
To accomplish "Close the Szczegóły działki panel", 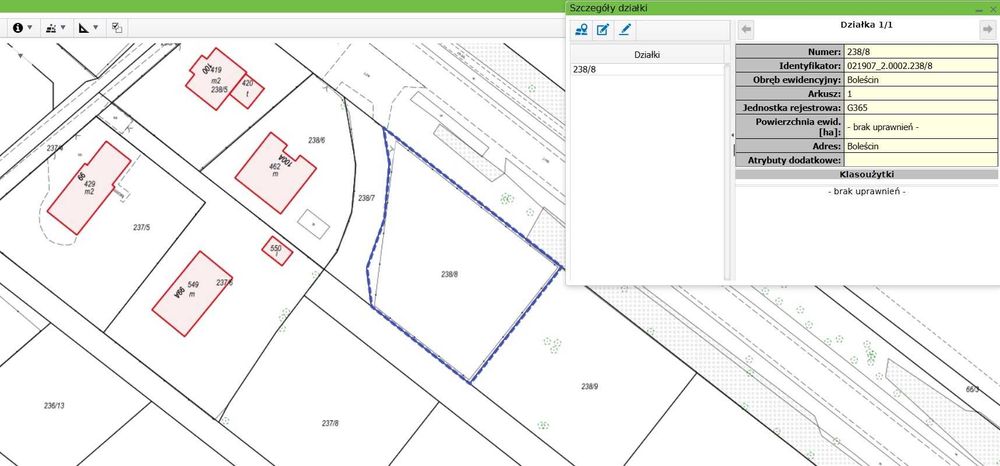I will tap(992, 10).
